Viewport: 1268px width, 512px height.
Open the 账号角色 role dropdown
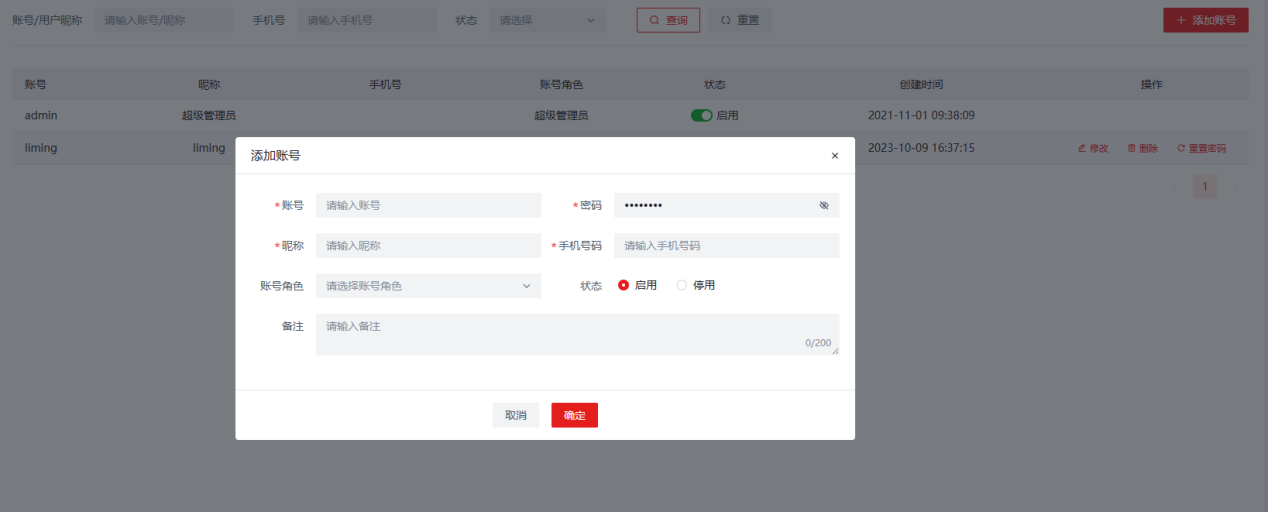(428, 286)
